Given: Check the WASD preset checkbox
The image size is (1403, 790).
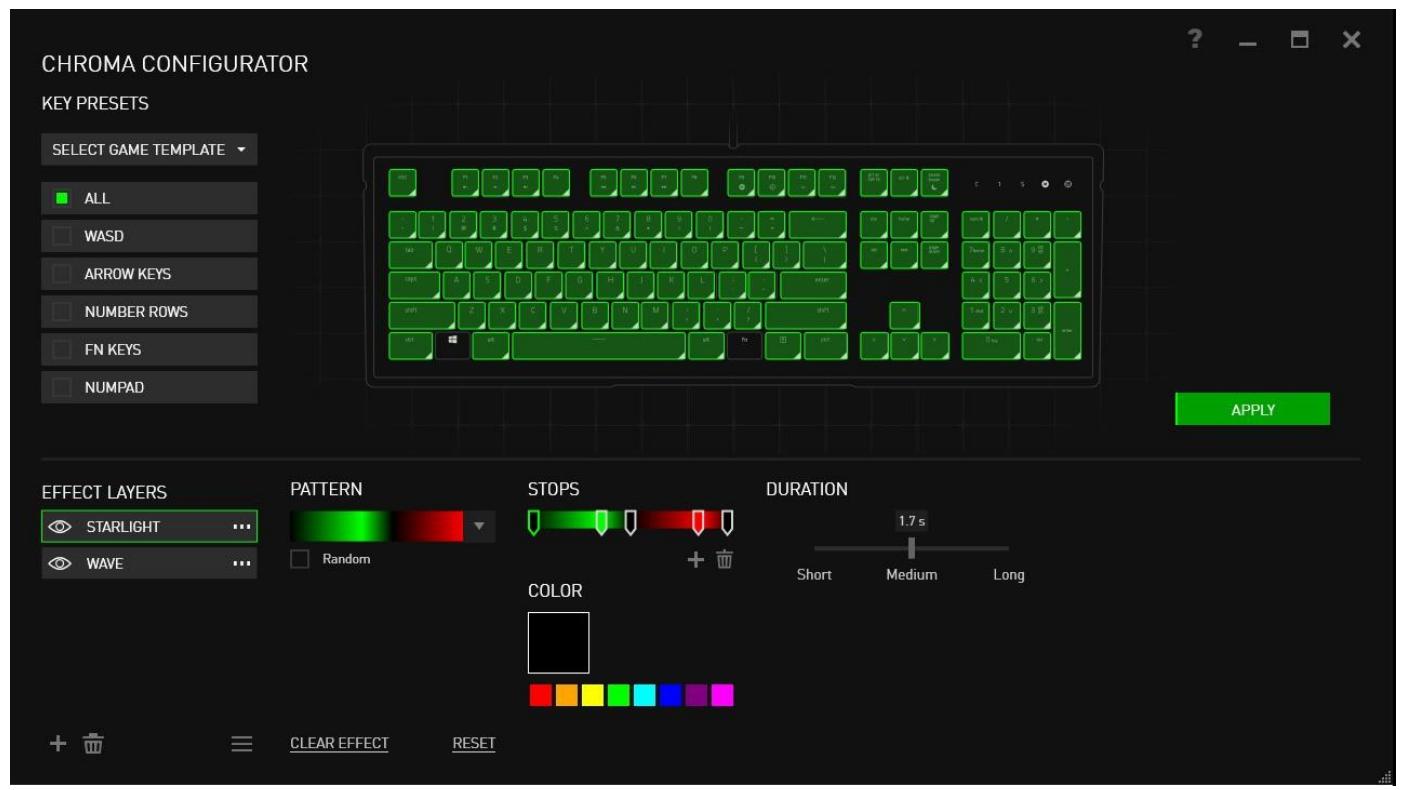Looking at the screenshot, I should (x=62, y=236).
